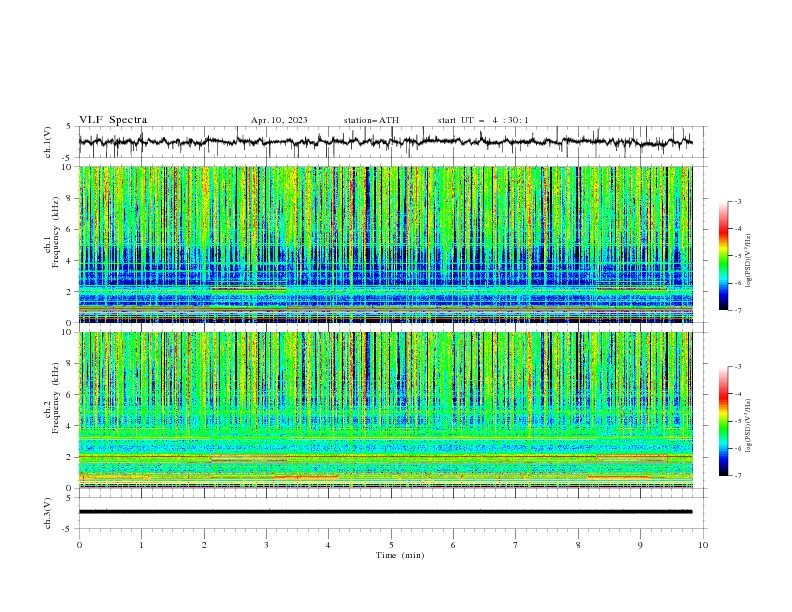The image size is (792, 612).
Task: Click time-axis tick label "5"
Action: pyautogui.click(x=391, y=545)
